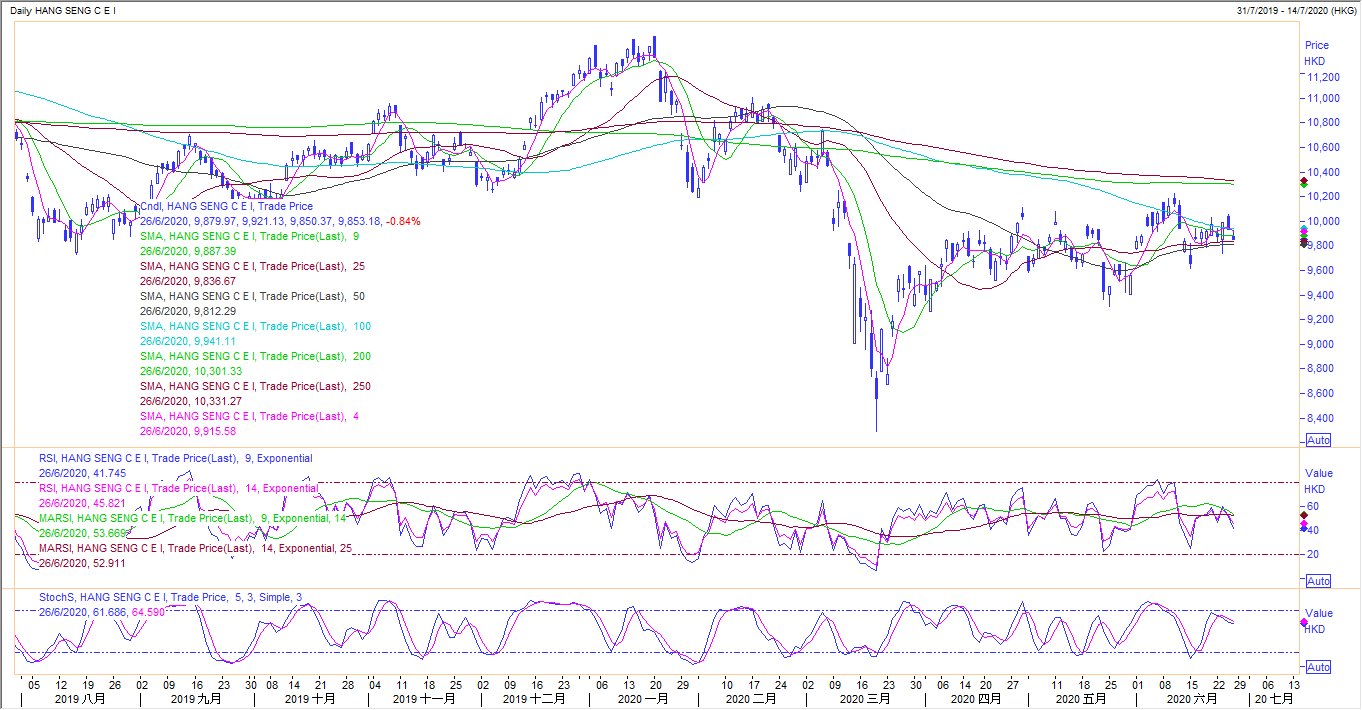The image size is (1362, 710).
Task: Click the '2019 十月' month label
Action: pos(310,699)
